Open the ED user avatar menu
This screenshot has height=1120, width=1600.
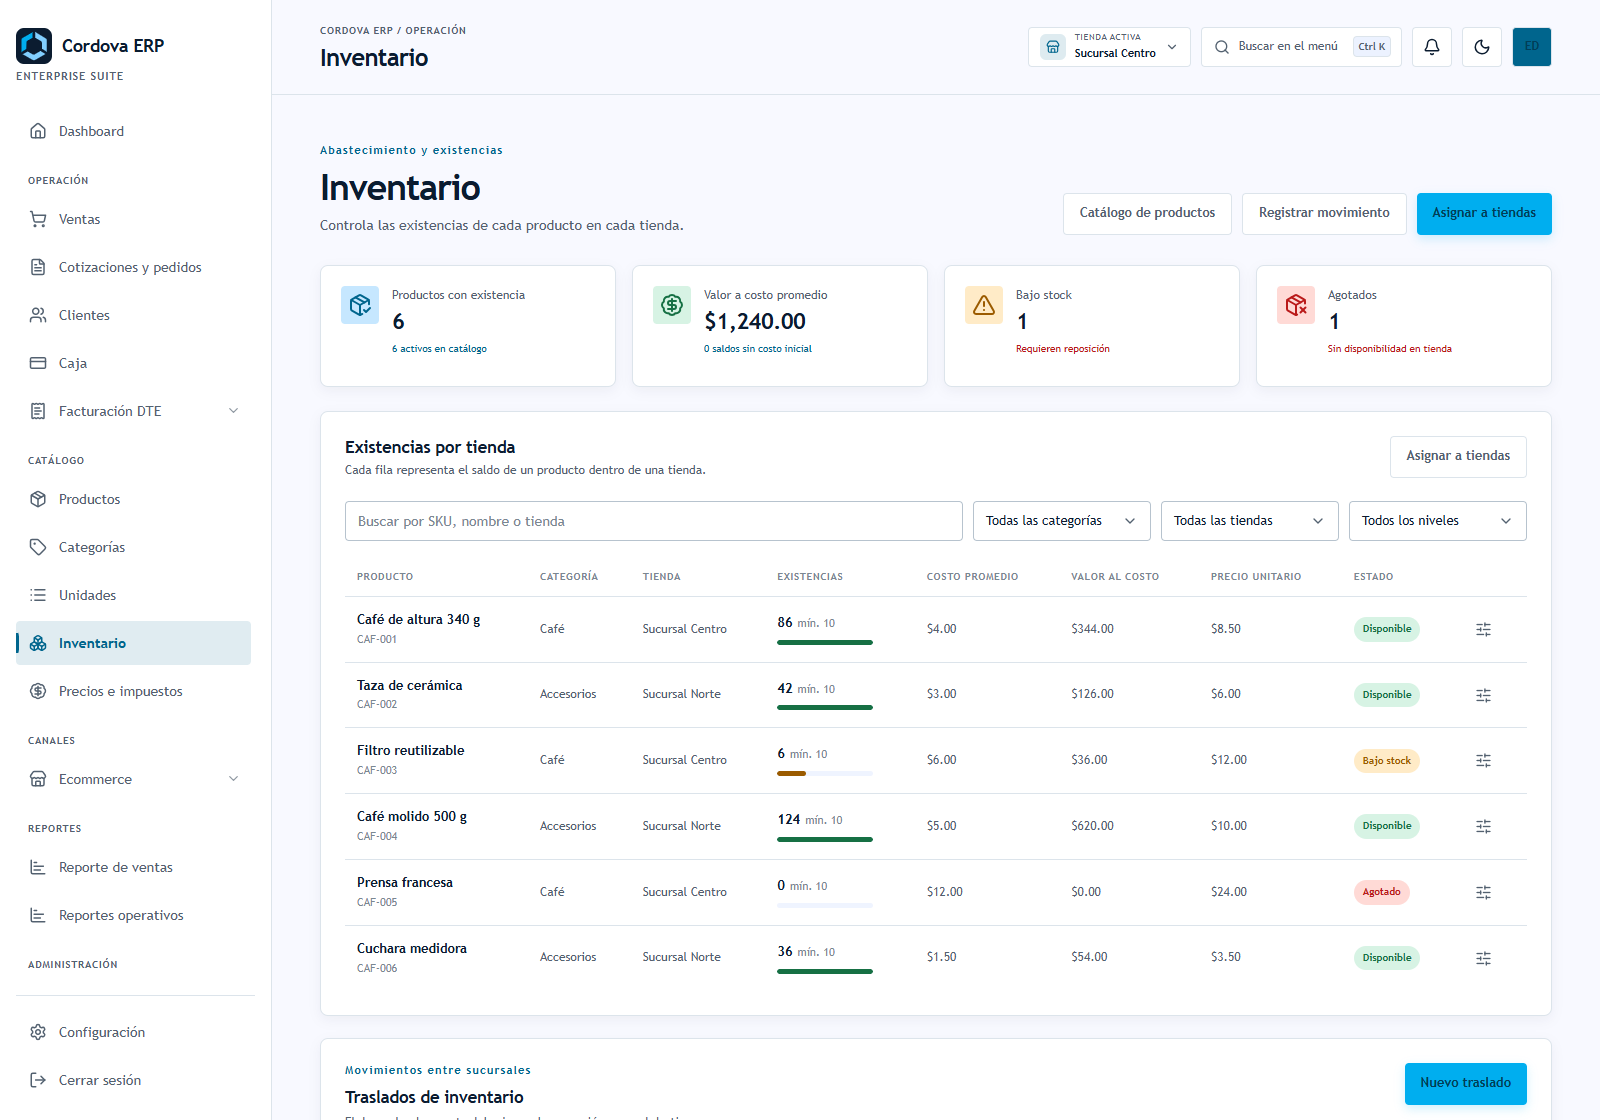point(1532,47)
